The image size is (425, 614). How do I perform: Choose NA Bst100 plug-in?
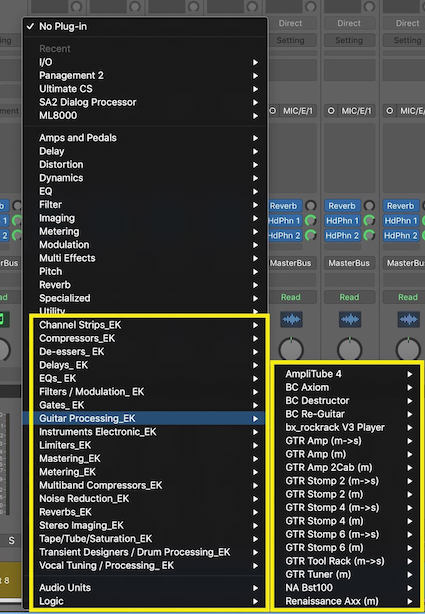click(347, 588)
